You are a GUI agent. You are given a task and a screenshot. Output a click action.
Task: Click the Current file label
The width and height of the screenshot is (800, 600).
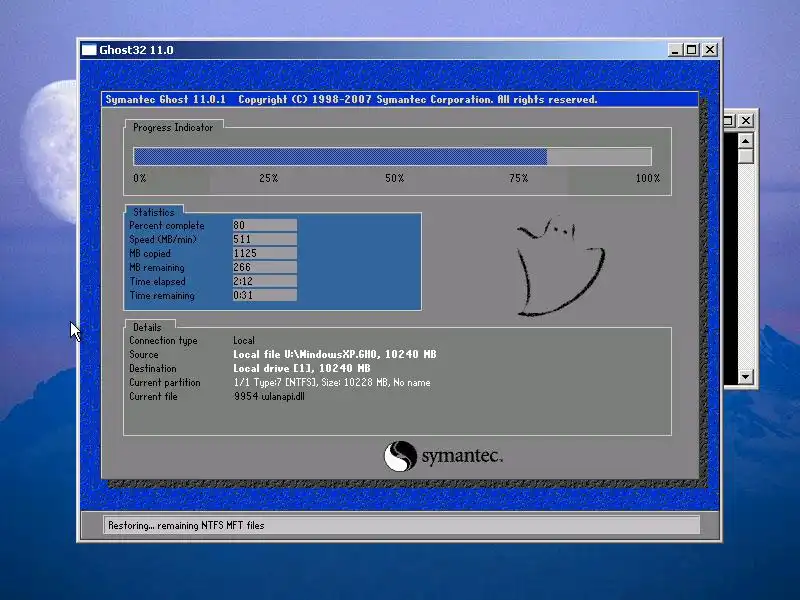154,396
